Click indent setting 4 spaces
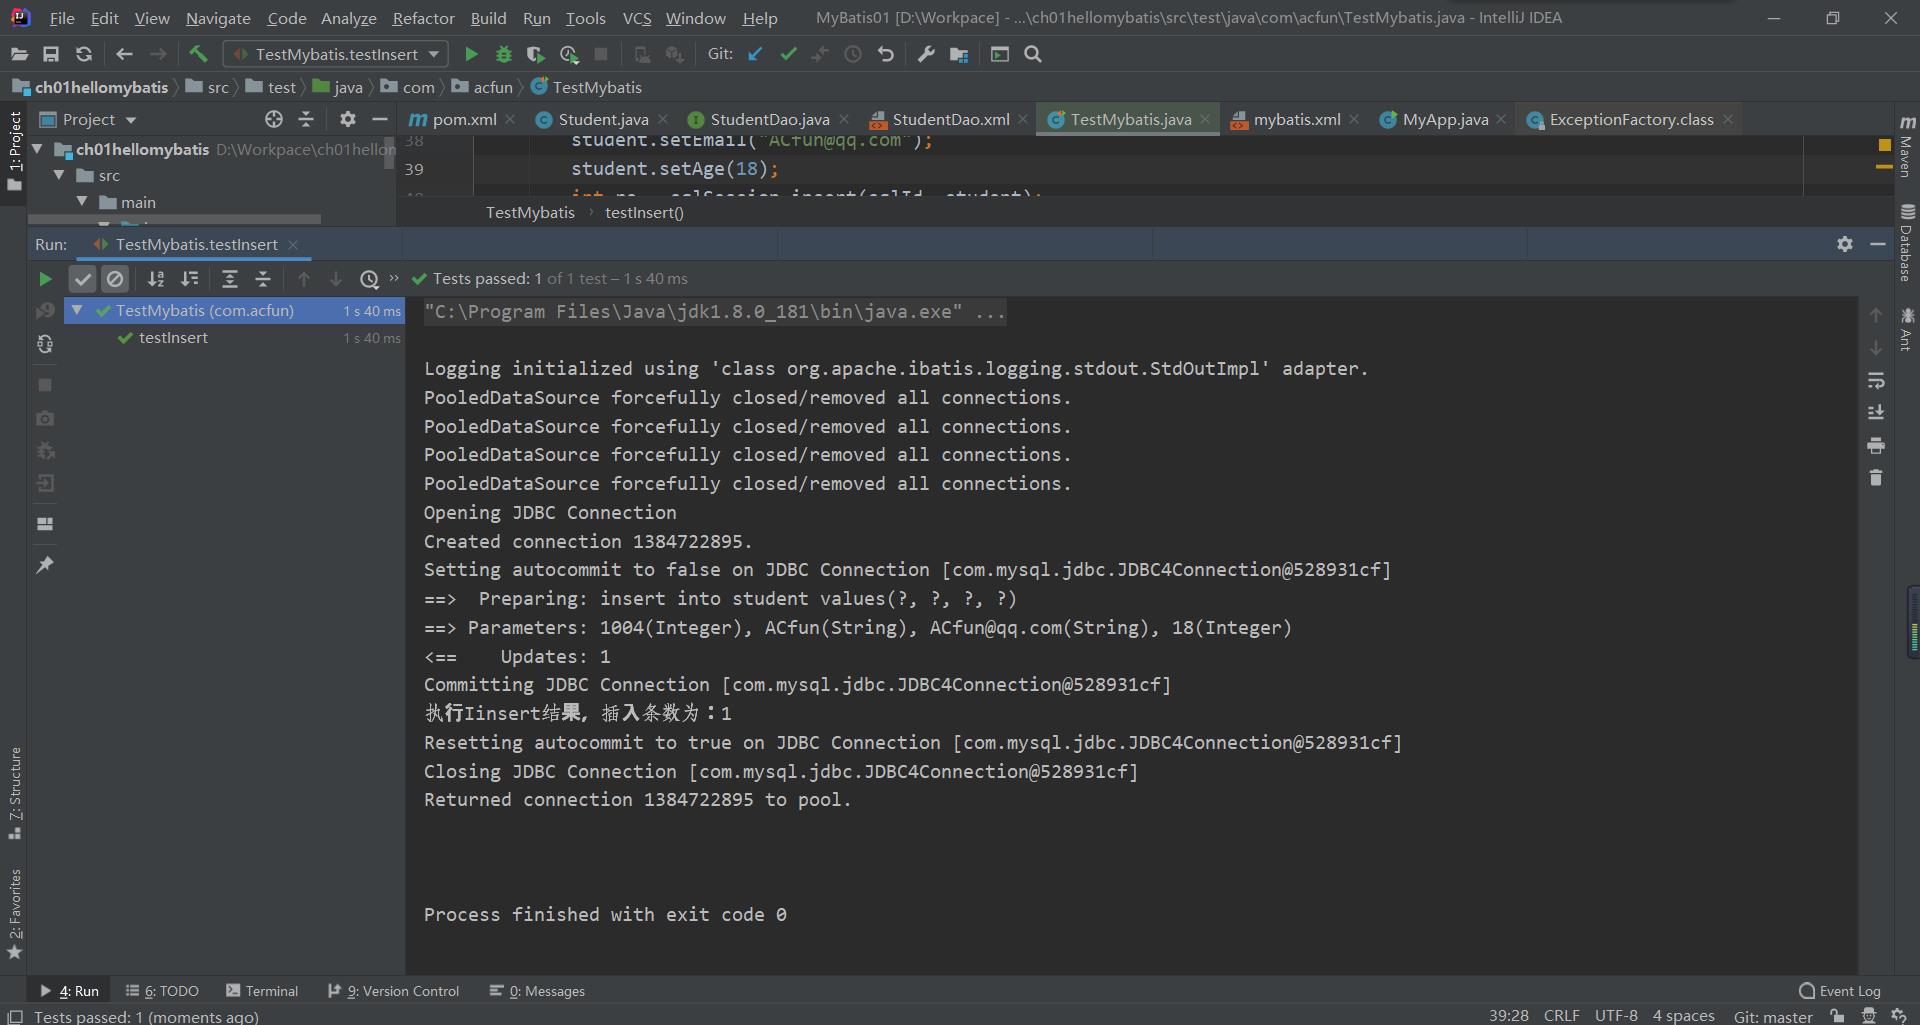 (1683, 1015)
